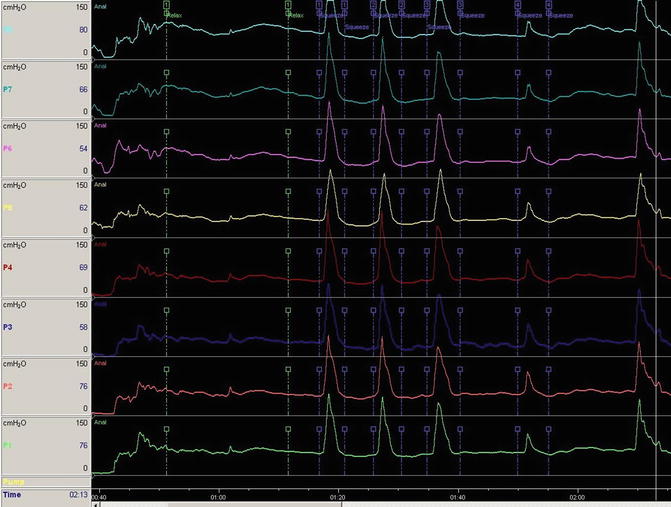Click the first Relax event marker

[166, 5]
